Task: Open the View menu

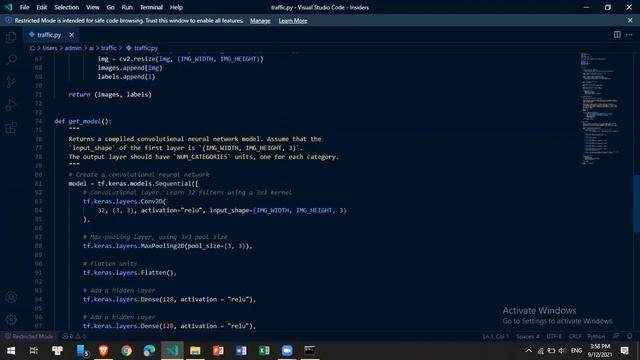Action: pyautogui.click(x=93, y=7)
